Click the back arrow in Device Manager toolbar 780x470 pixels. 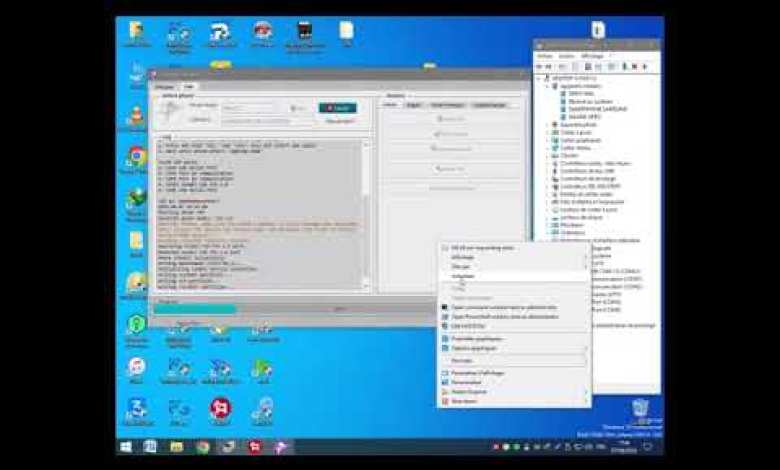(541, 66)
